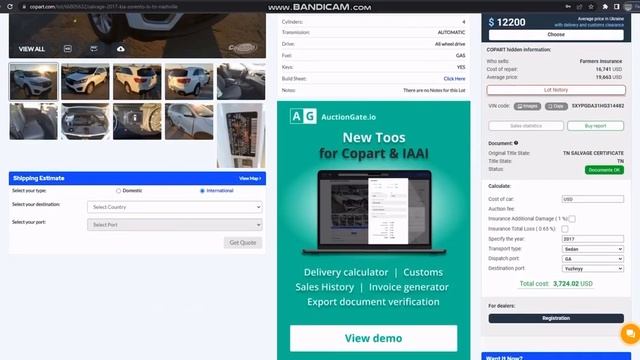Open Transport type dropdown showing Sedan
Screen dimensions: 640x360
coord(593,249)
